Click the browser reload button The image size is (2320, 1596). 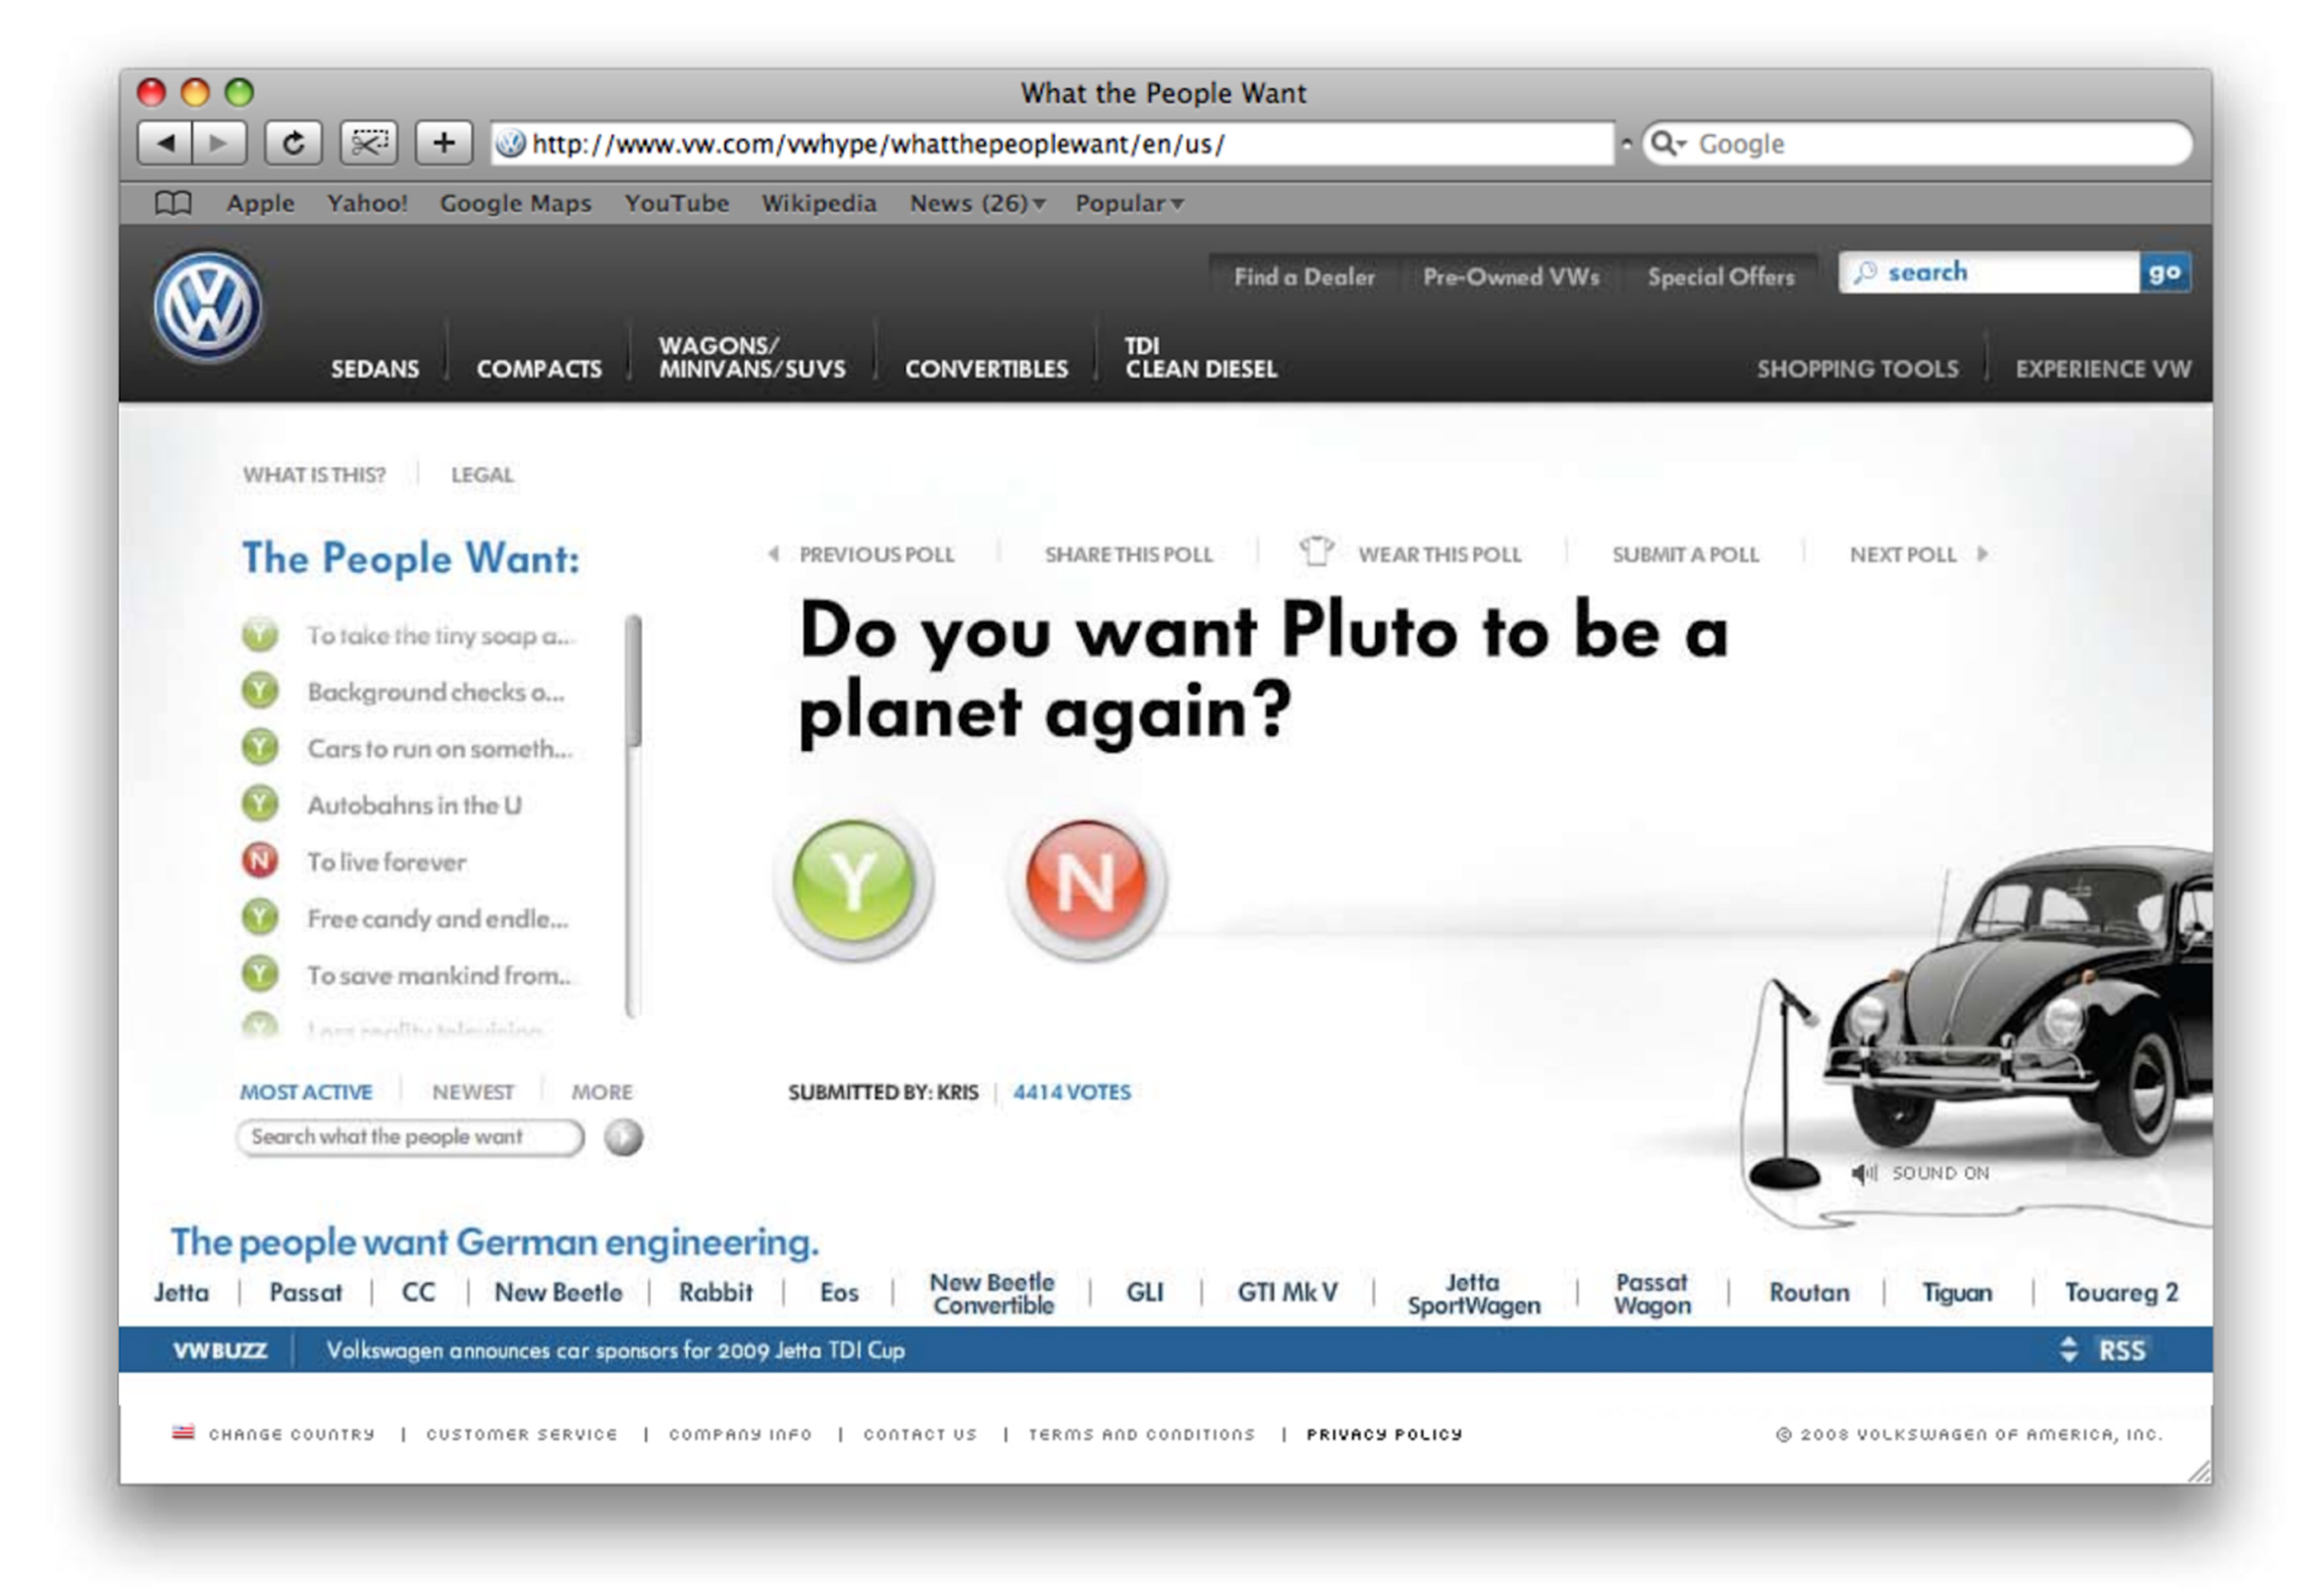click(x=293, y=143)
